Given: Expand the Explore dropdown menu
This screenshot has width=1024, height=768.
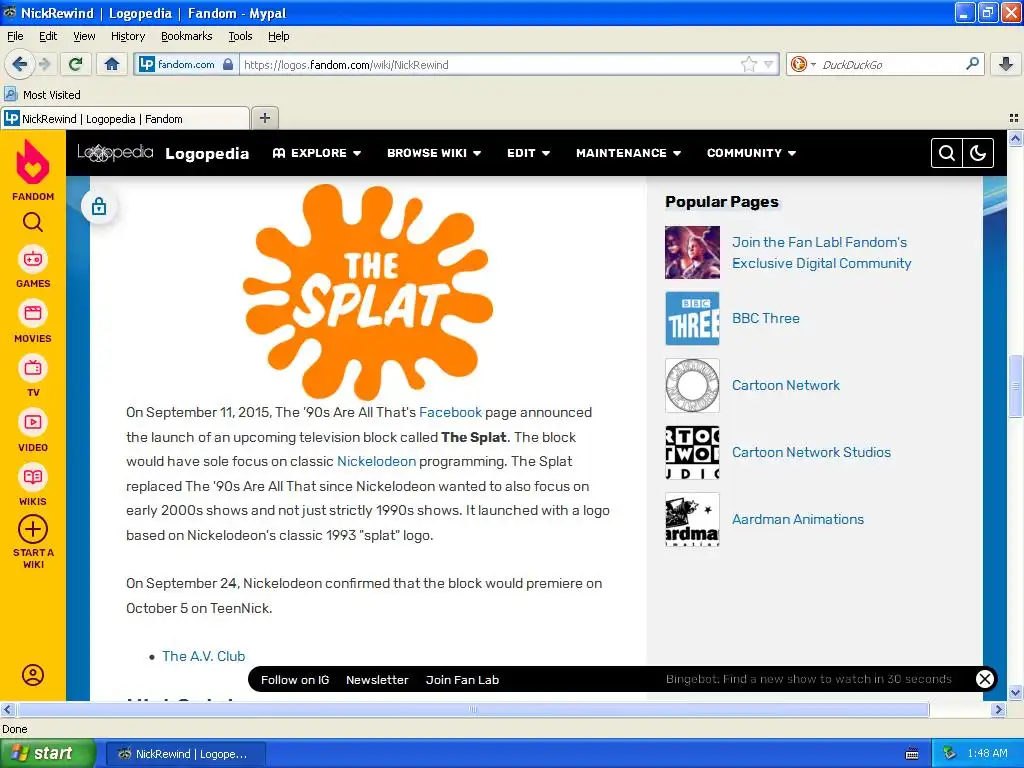Looking at the screenshot, I should [317, 153].
